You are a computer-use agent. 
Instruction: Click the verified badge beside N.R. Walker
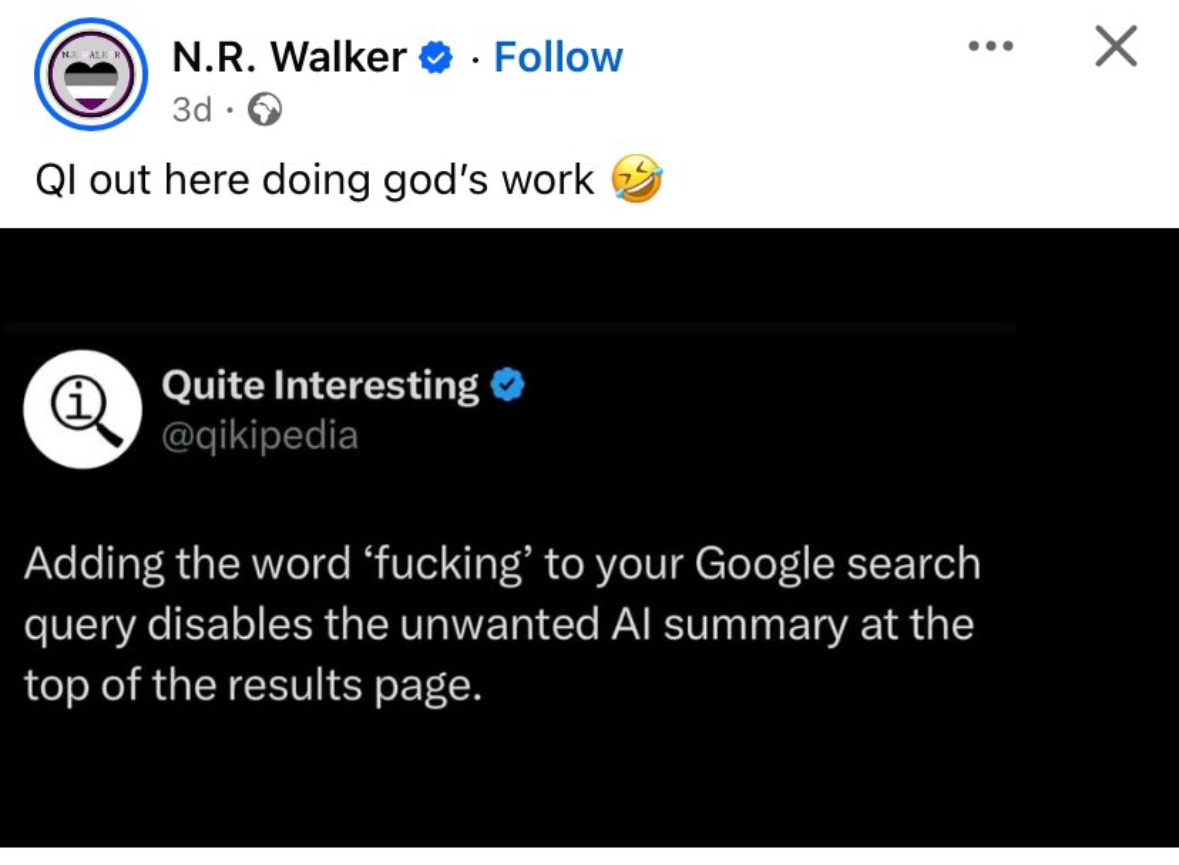click(x=436, y=59)
